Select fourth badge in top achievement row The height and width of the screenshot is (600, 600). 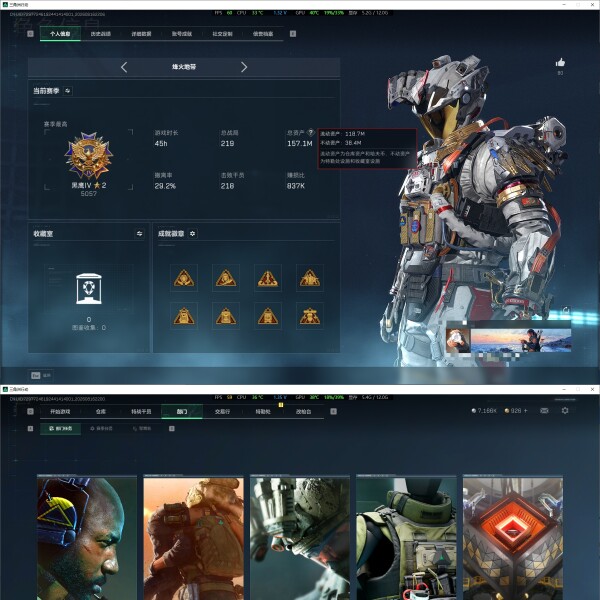(310, 278)
